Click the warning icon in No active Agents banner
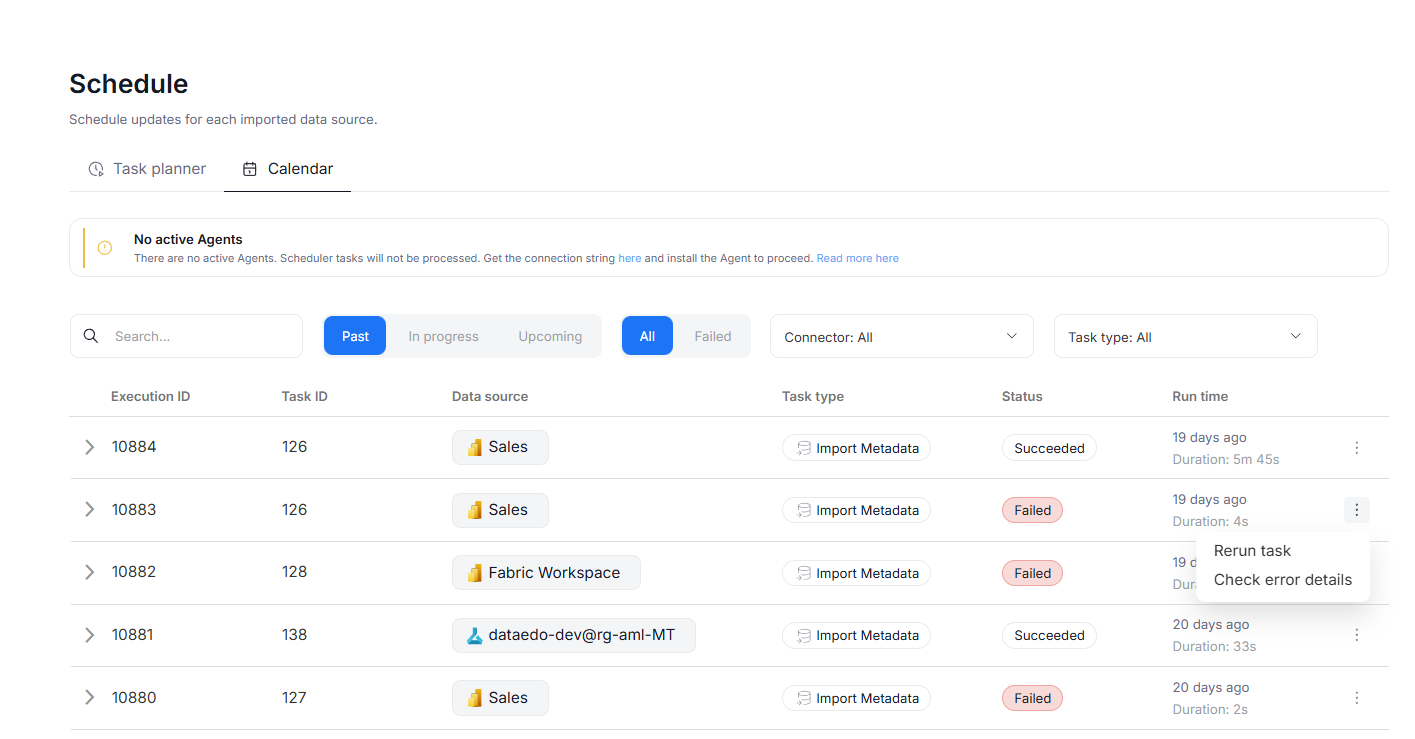Screen dimensions: 1415x739 click(x=105, y=248)
